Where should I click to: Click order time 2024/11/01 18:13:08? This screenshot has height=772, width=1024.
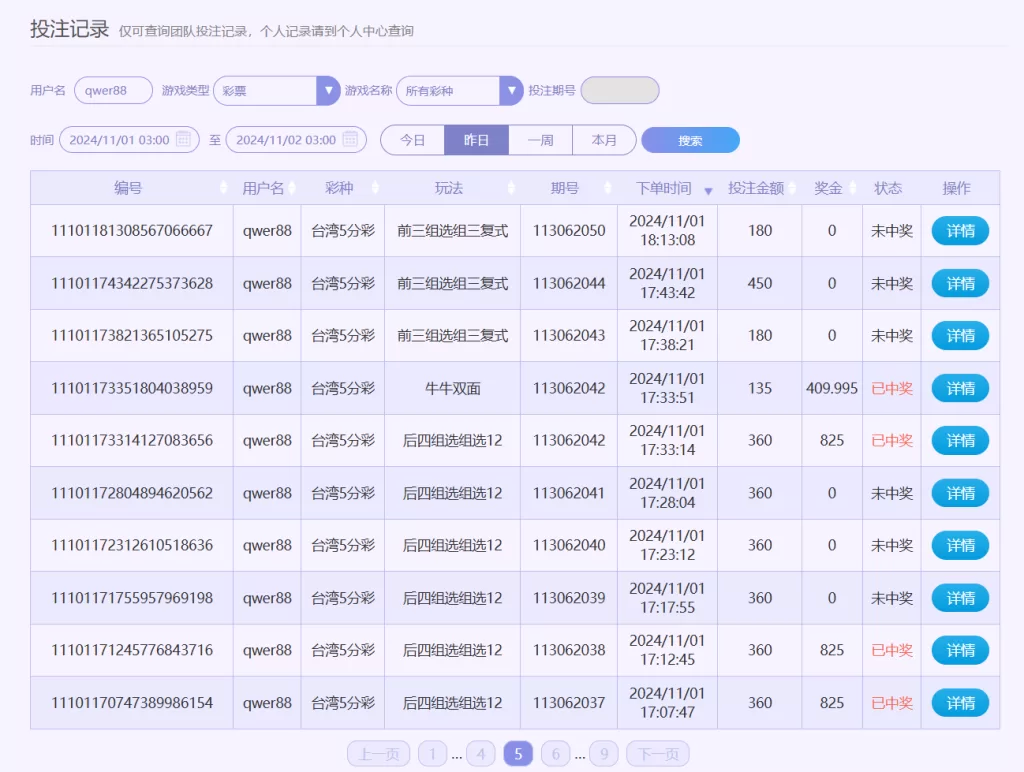[667, 231]
